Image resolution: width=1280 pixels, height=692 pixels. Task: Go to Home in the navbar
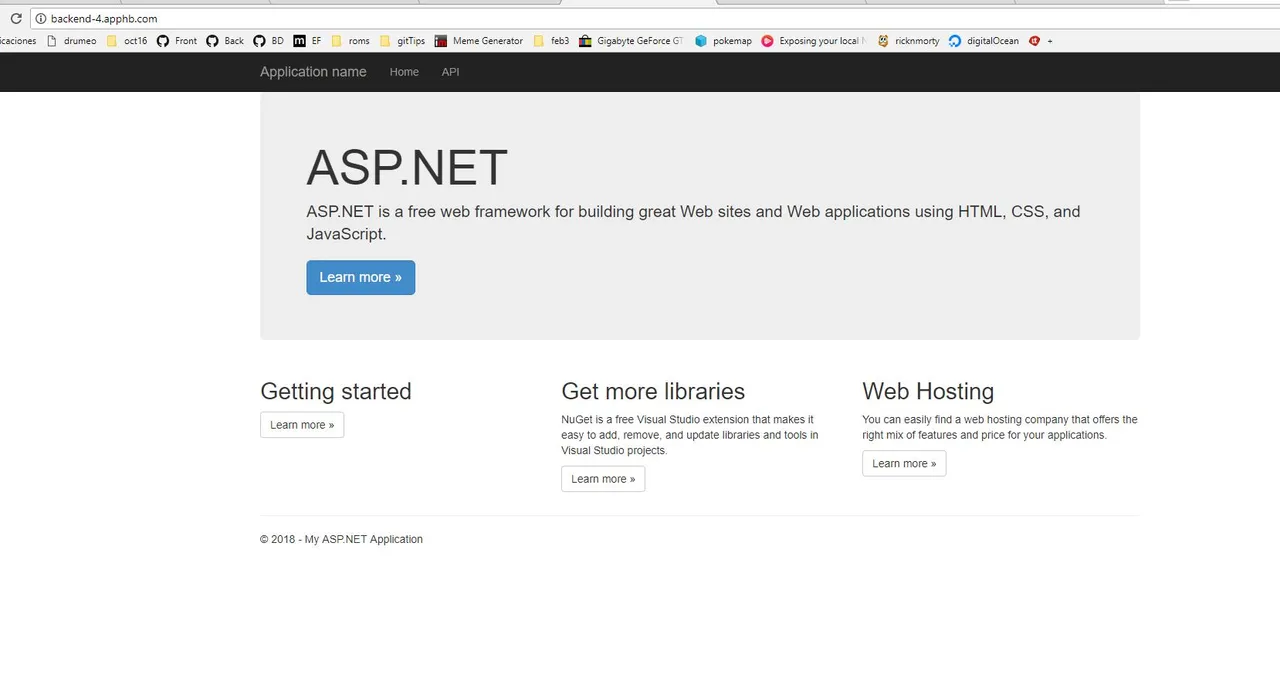pos(404,72)
